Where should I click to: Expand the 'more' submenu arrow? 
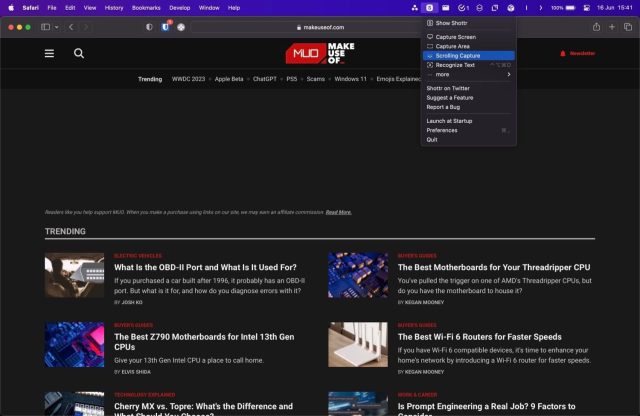tap(509, 74)
